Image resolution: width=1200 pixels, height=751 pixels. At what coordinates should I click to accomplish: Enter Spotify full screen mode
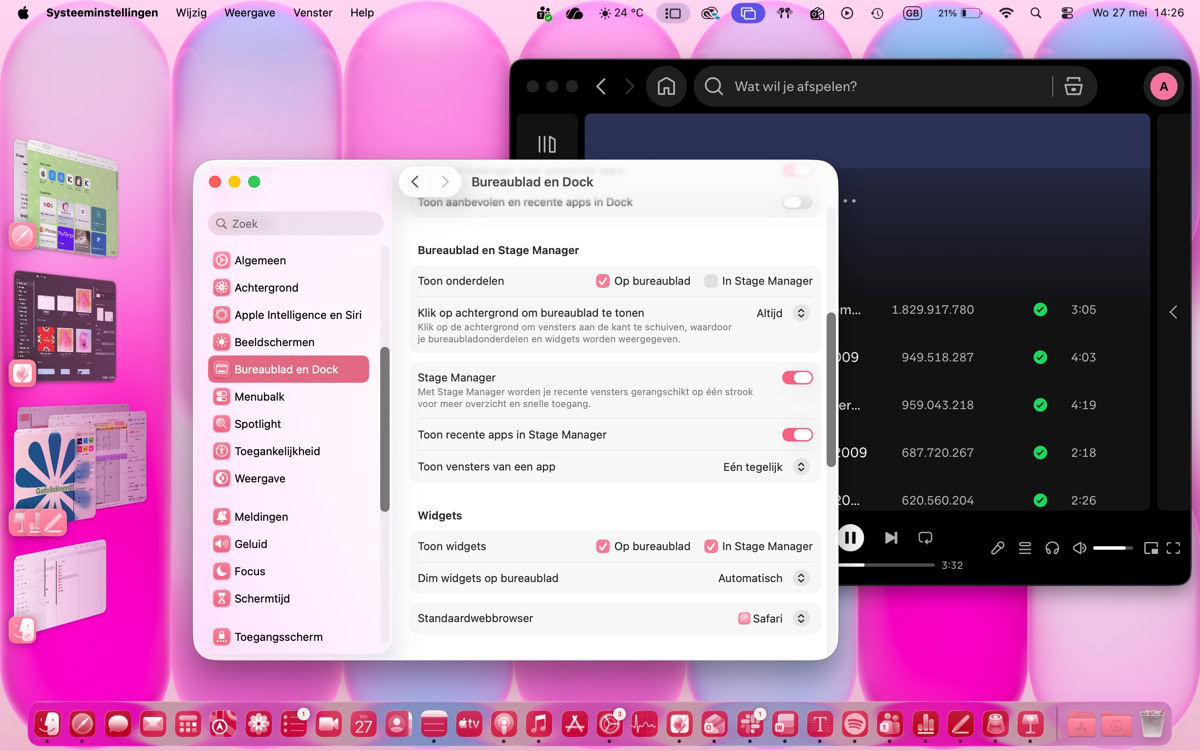[1174, 548]
